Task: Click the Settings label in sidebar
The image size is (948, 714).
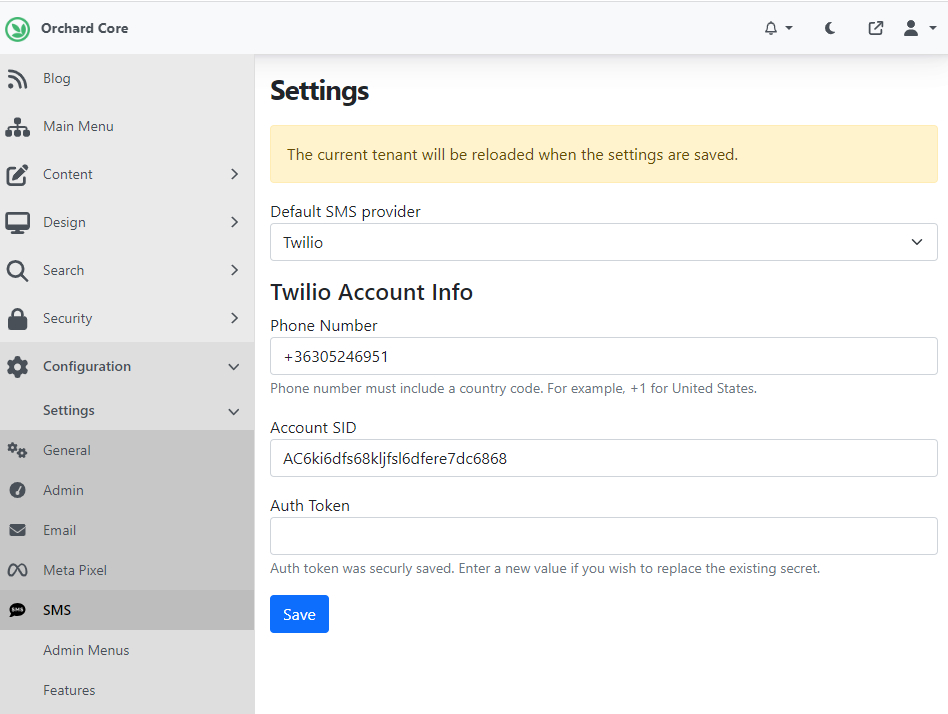Action: [x=69, y=410]
